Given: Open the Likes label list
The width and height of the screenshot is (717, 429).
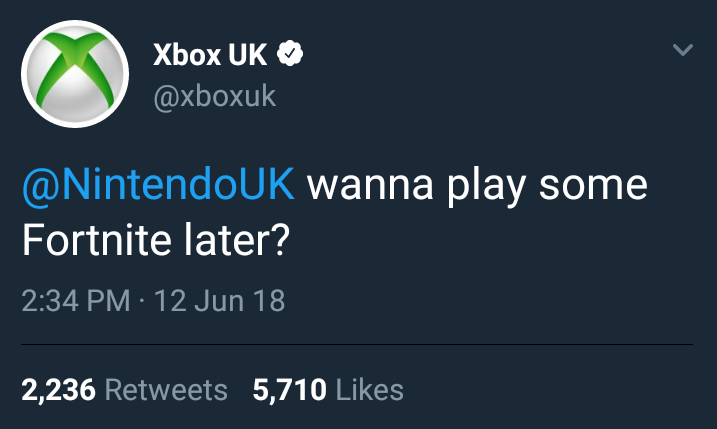Looking at the screenshot, I should pyautogui.click(x=370, y=389).
